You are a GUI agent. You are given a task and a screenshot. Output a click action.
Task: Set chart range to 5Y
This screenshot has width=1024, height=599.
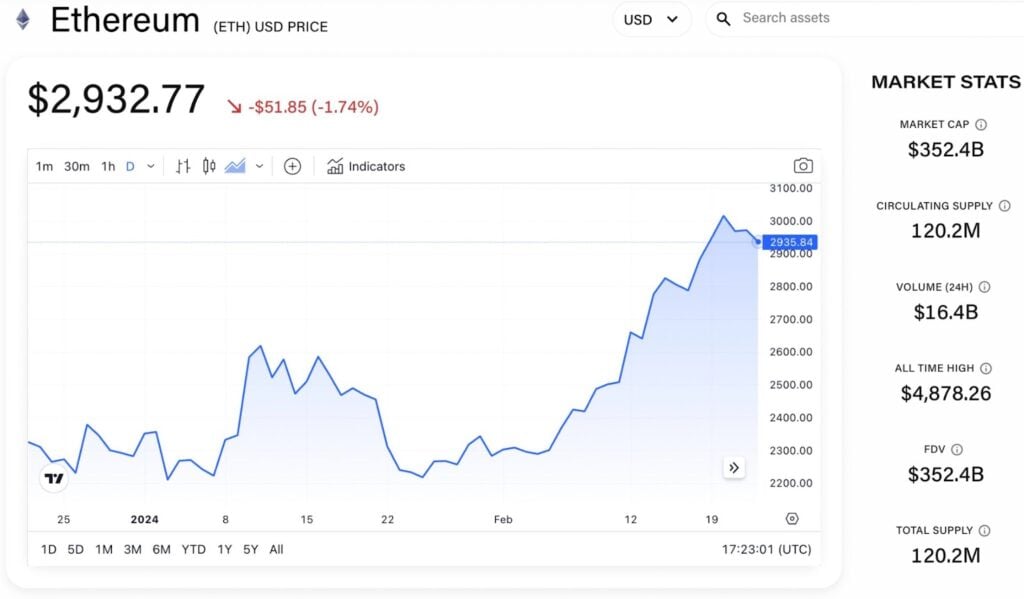[x=251, y=549]
